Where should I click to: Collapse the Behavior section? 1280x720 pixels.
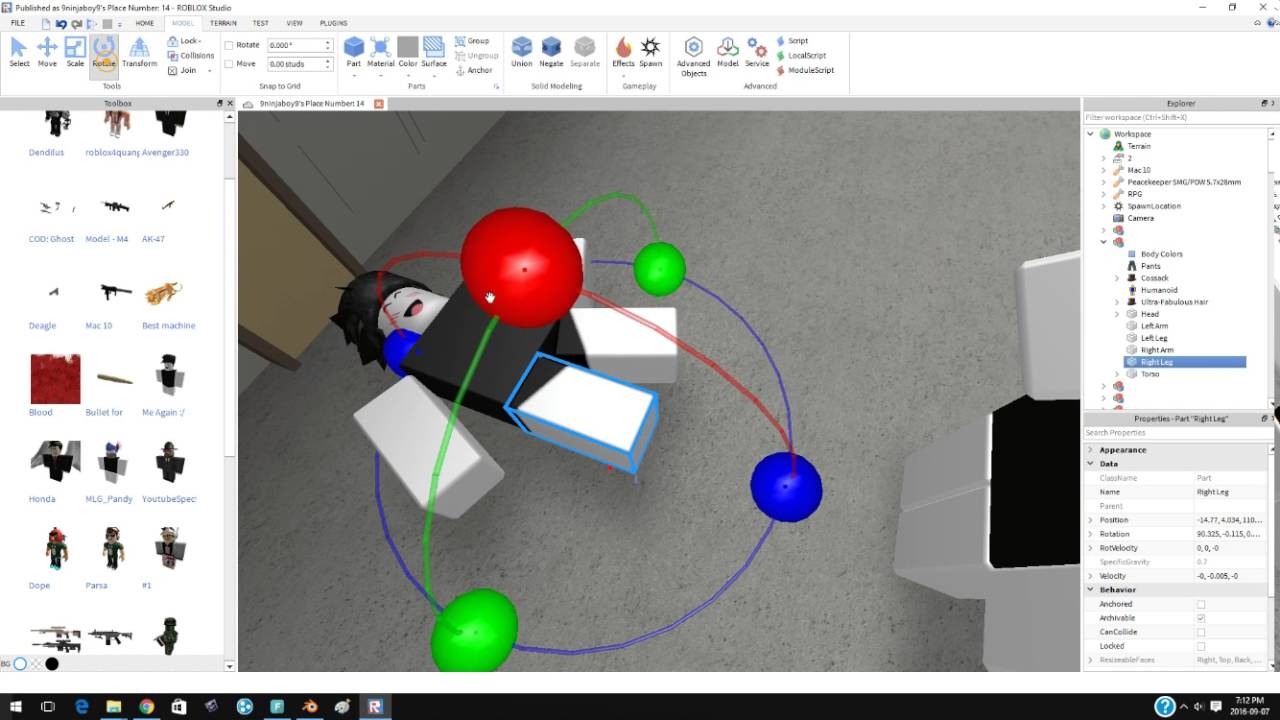click(1091, 590)
